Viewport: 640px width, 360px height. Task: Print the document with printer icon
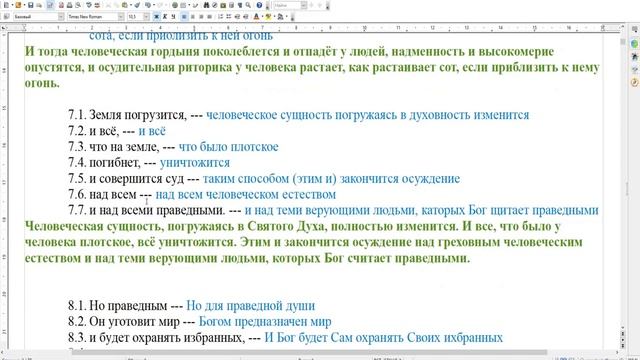[69, 5]
